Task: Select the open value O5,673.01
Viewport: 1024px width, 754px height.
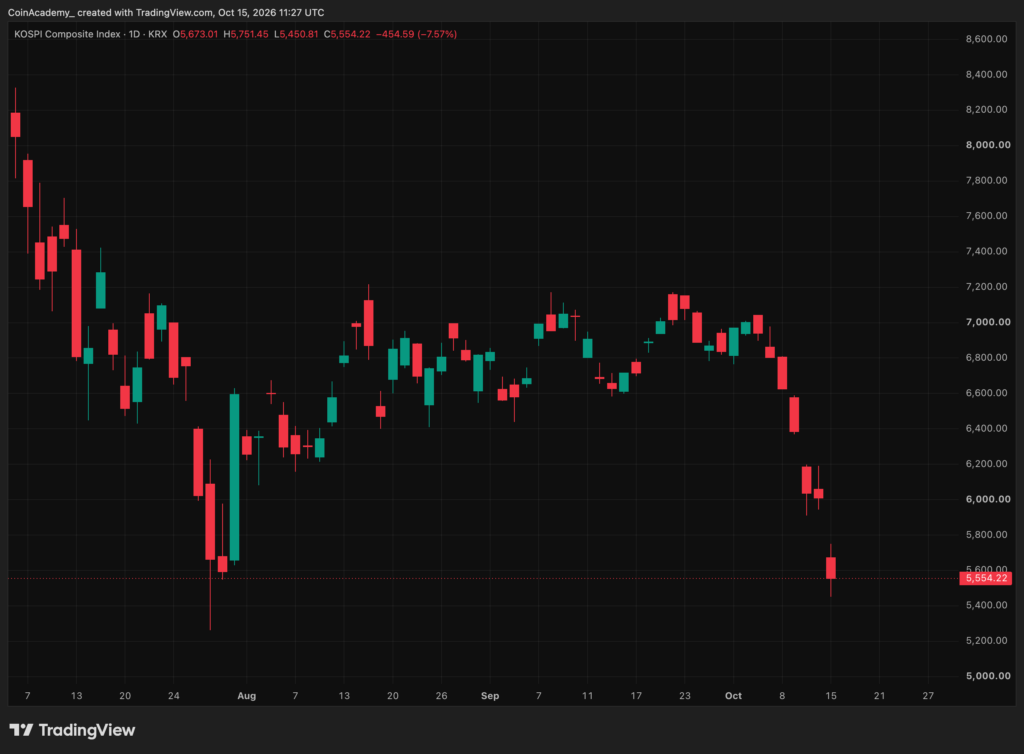Action: point(195,34)
